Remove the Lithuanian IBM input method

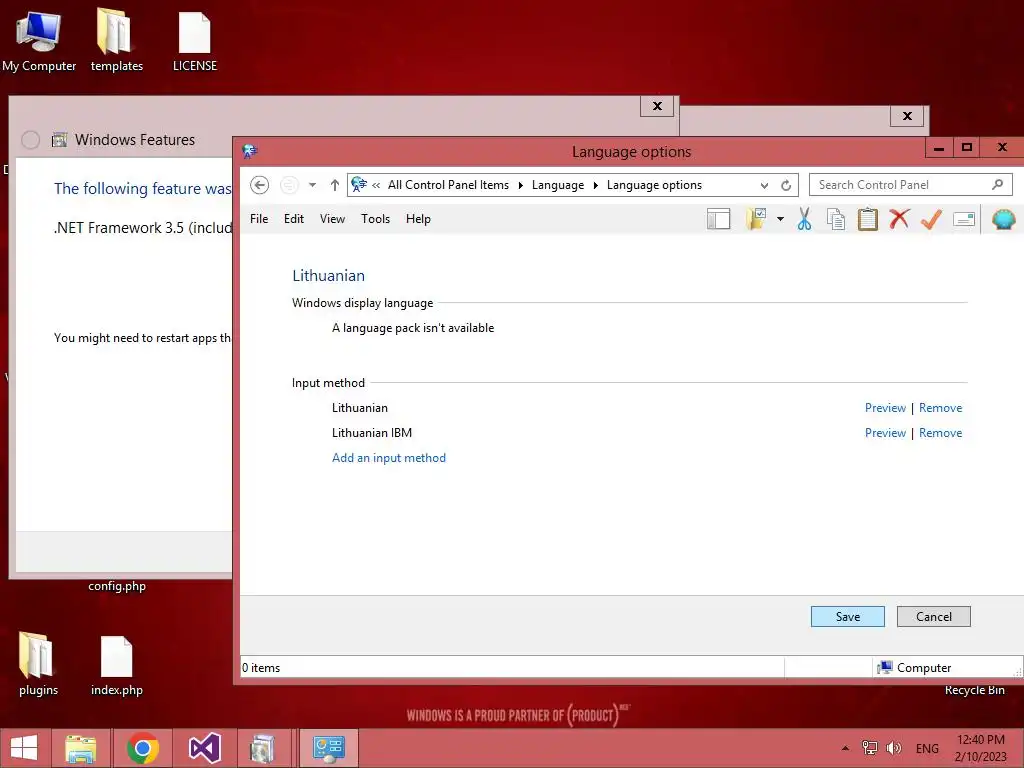click(x=940, y=432)
